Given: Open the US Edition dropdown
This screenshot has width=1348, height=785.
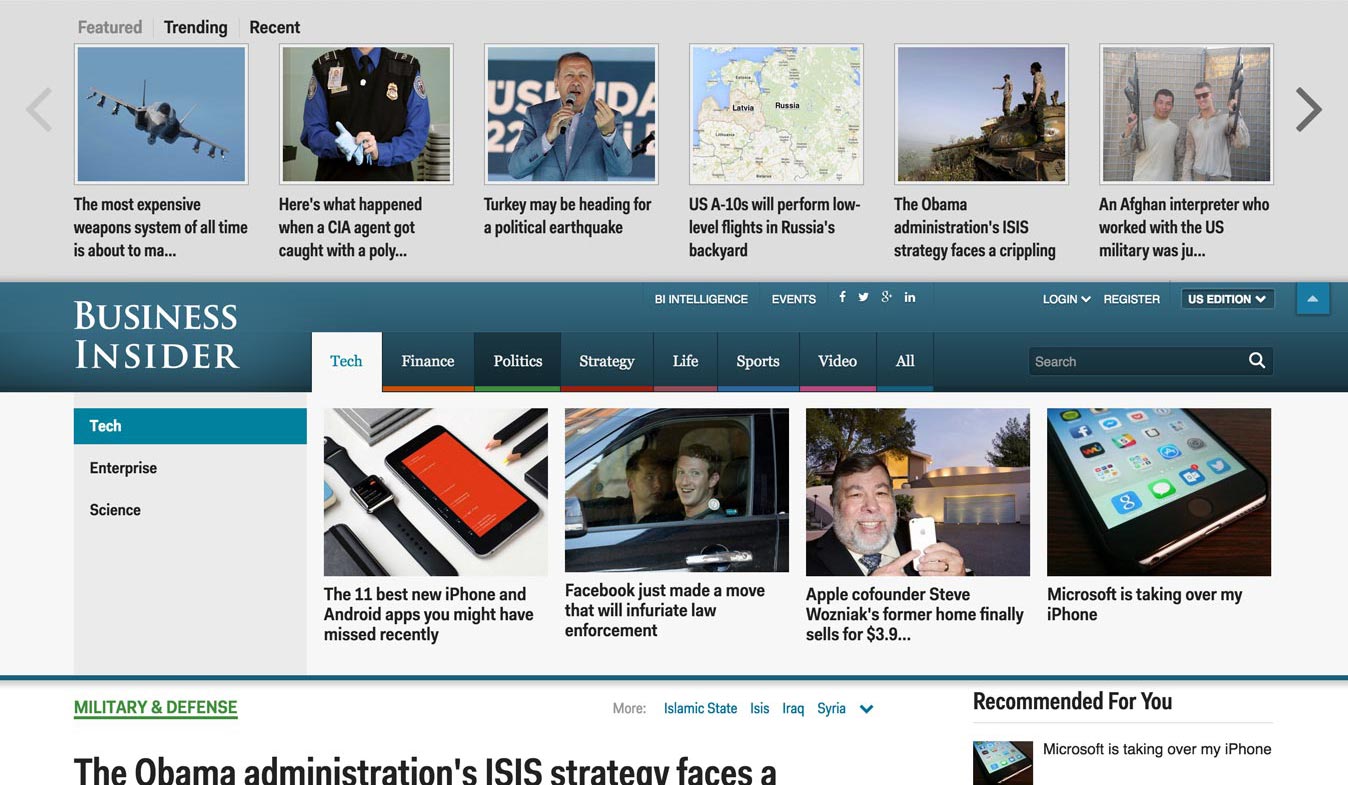Looking at the screenshot, I should pos(1227,299).
